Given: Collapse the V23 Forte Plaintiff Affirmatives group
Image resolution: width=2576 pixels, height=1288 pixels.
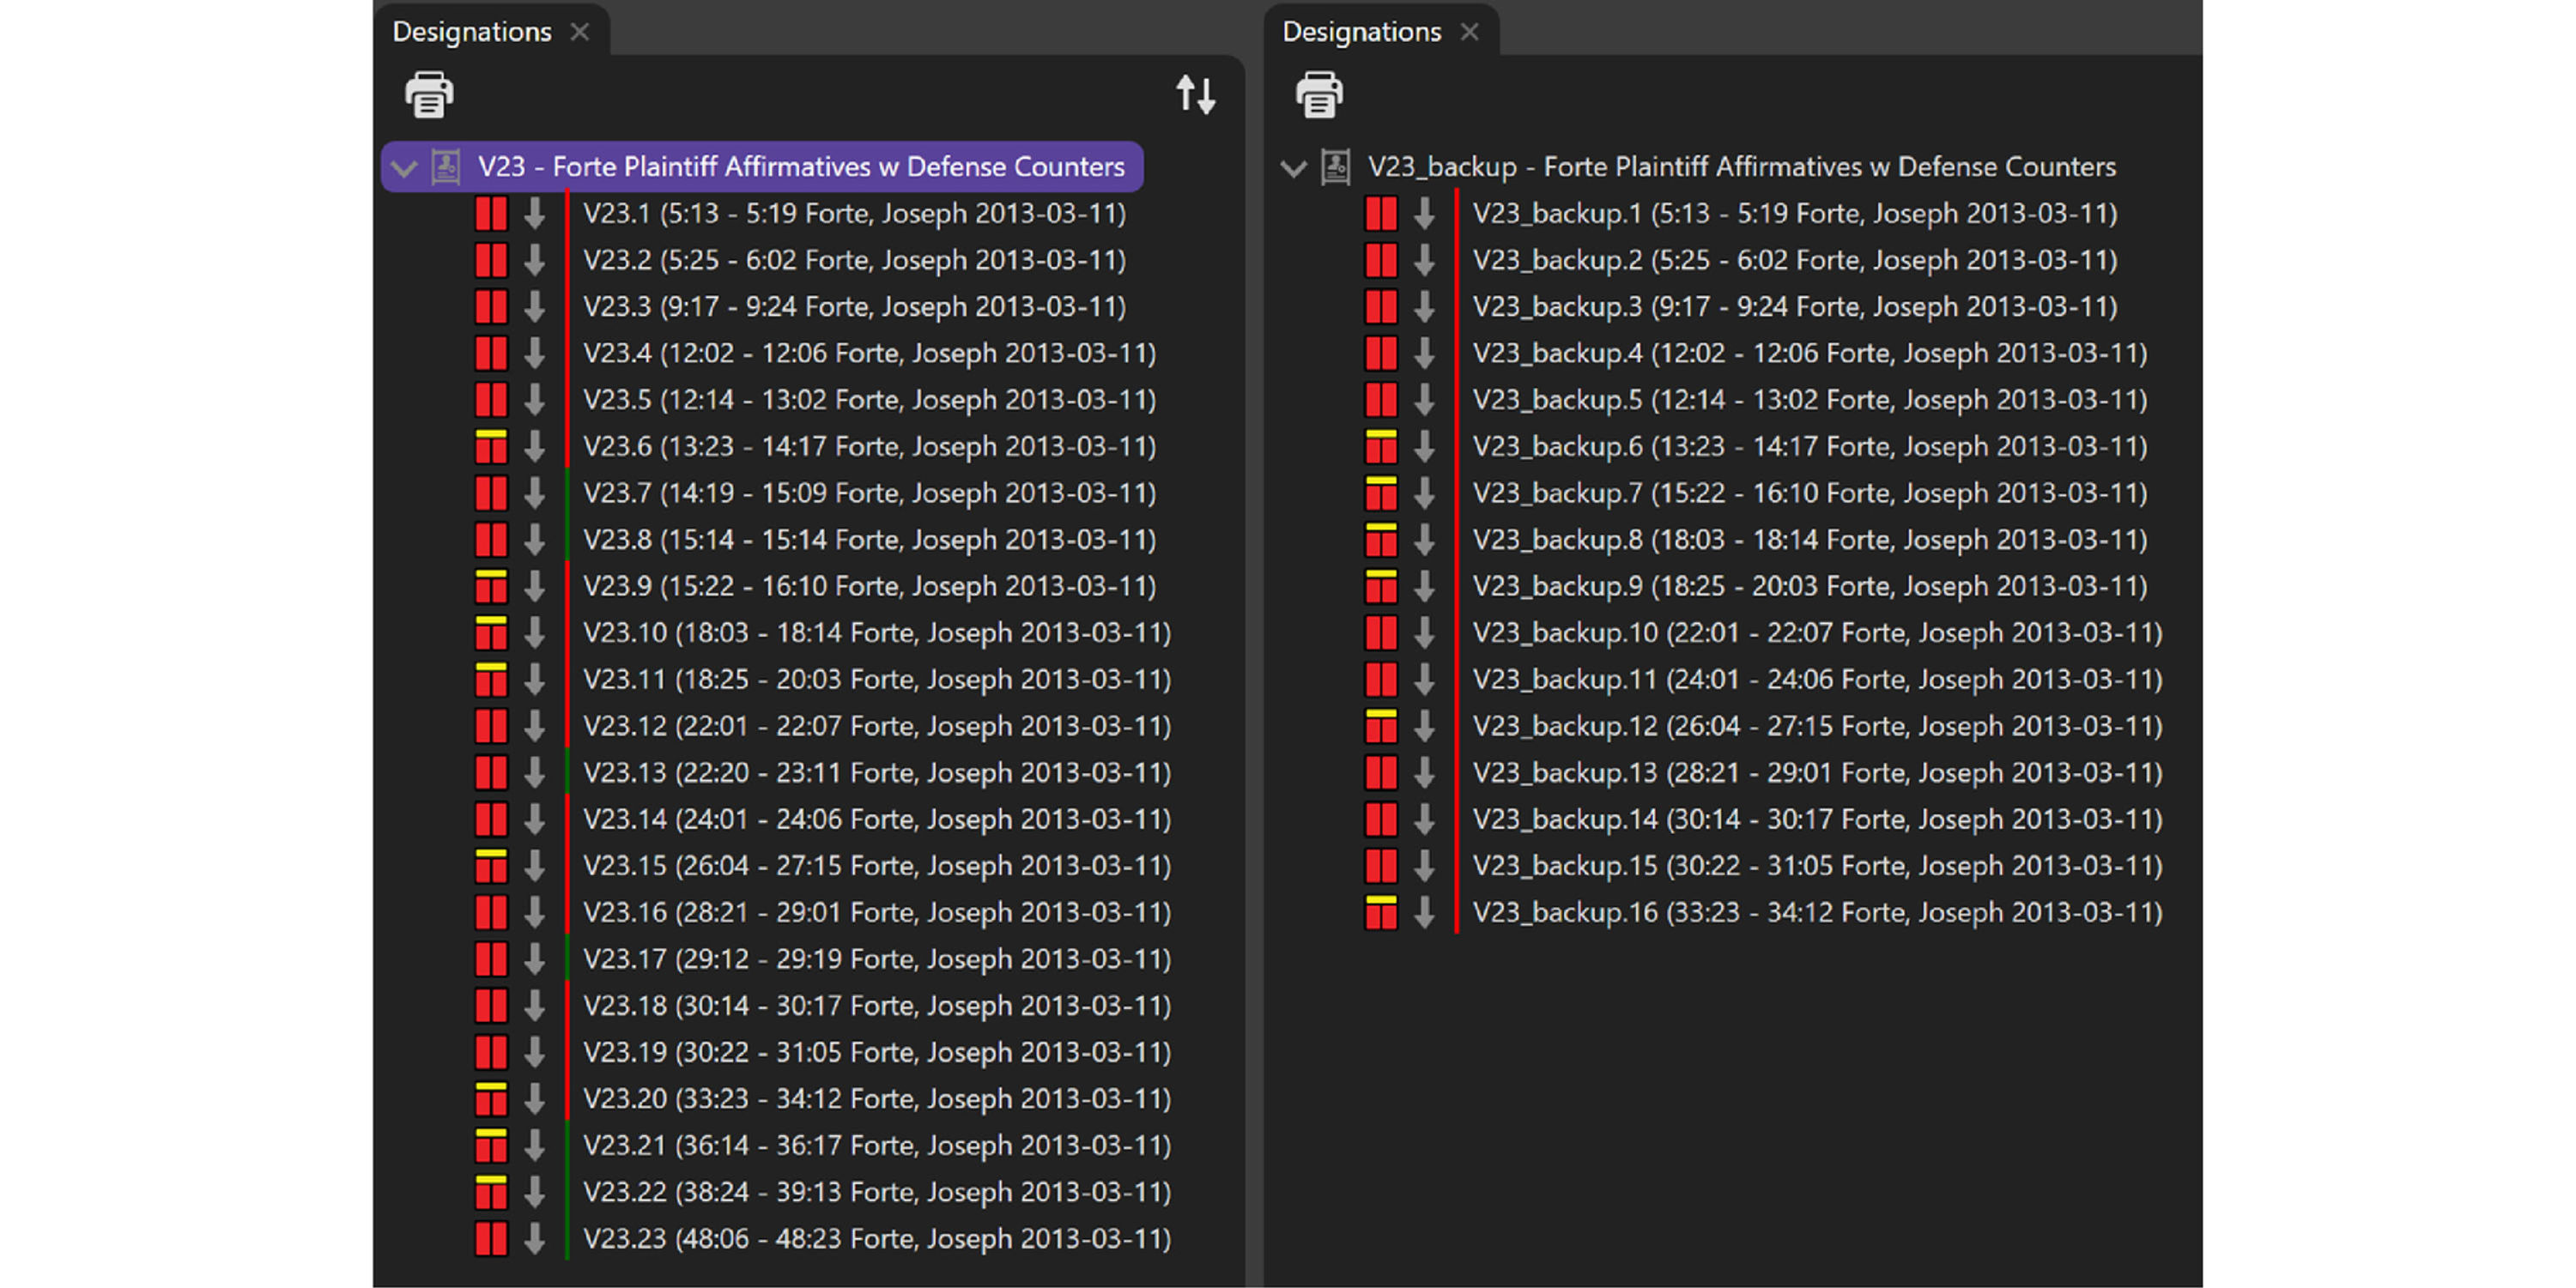Looking at the screenshot, I should coord(404,168).
